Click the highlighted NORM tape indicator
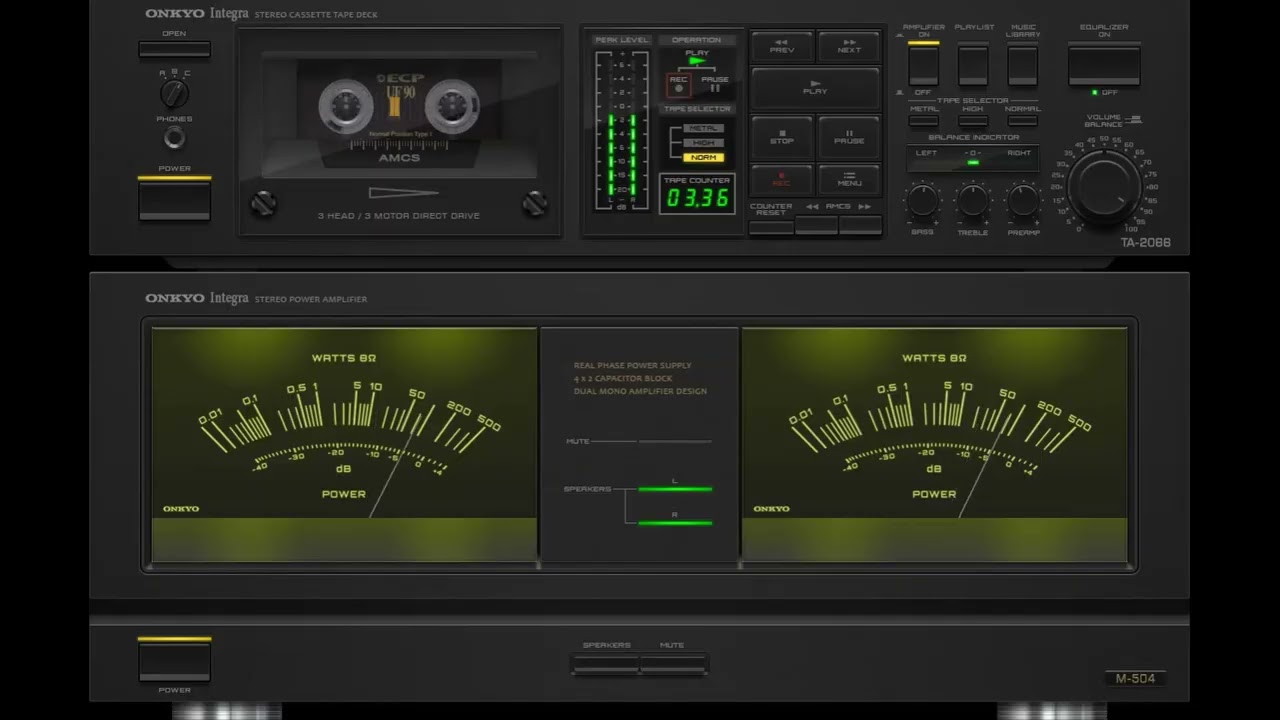 pyautogui.click(x=703, y=157)
